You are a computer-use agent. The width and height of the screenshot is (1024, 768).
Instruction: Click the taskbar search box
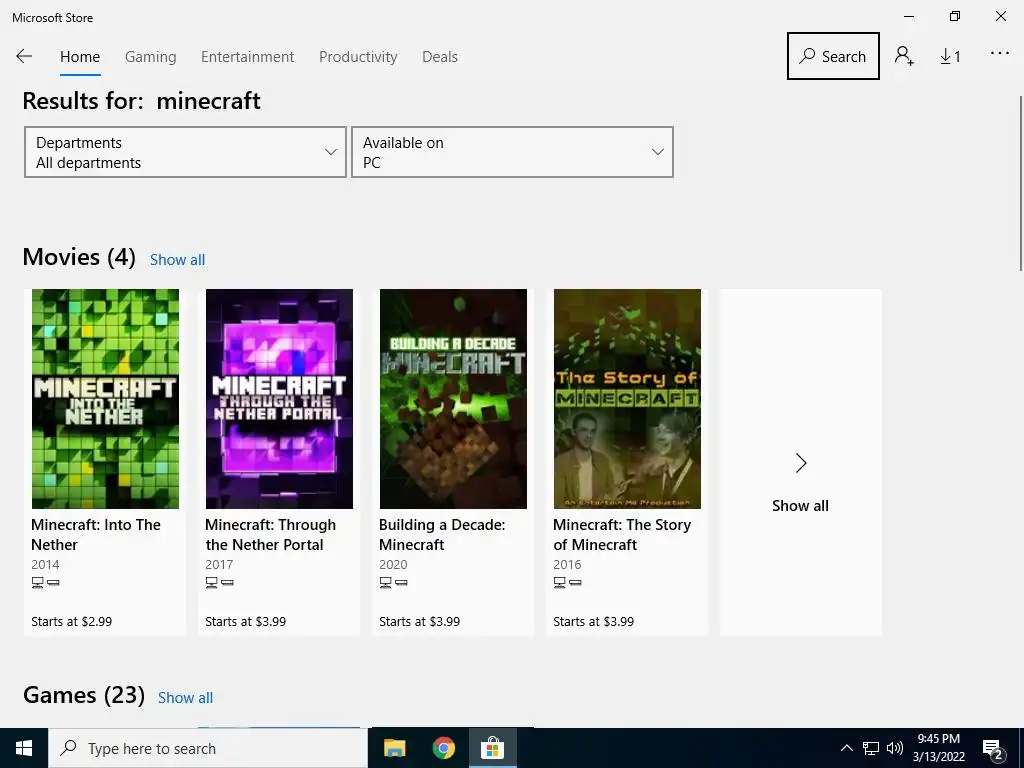208,748
